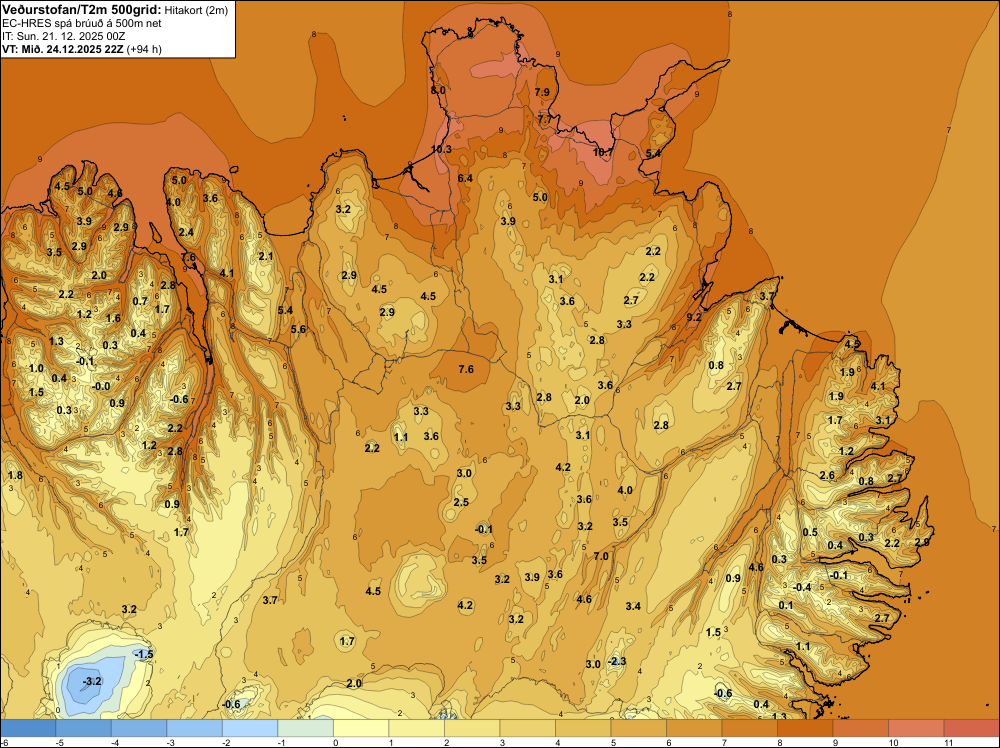The height and width of the screenshot is (748, 1000).
Task: Click the 5.6 temperature value
Action: click(298, 330)
